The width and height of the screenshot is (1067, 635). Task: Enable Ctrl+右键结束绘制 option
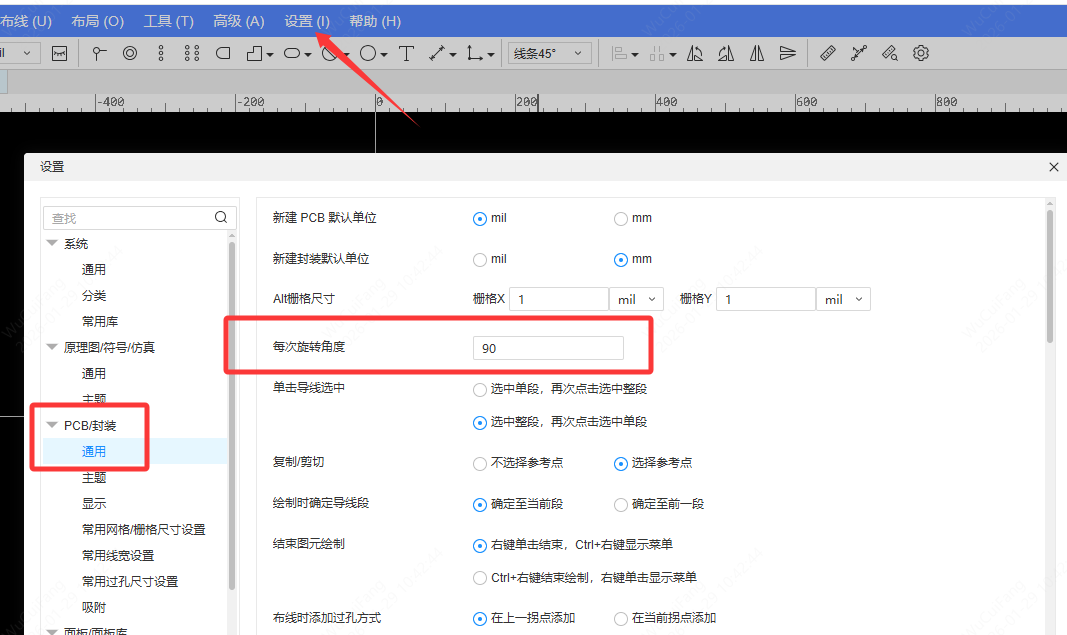pos(480,577)
